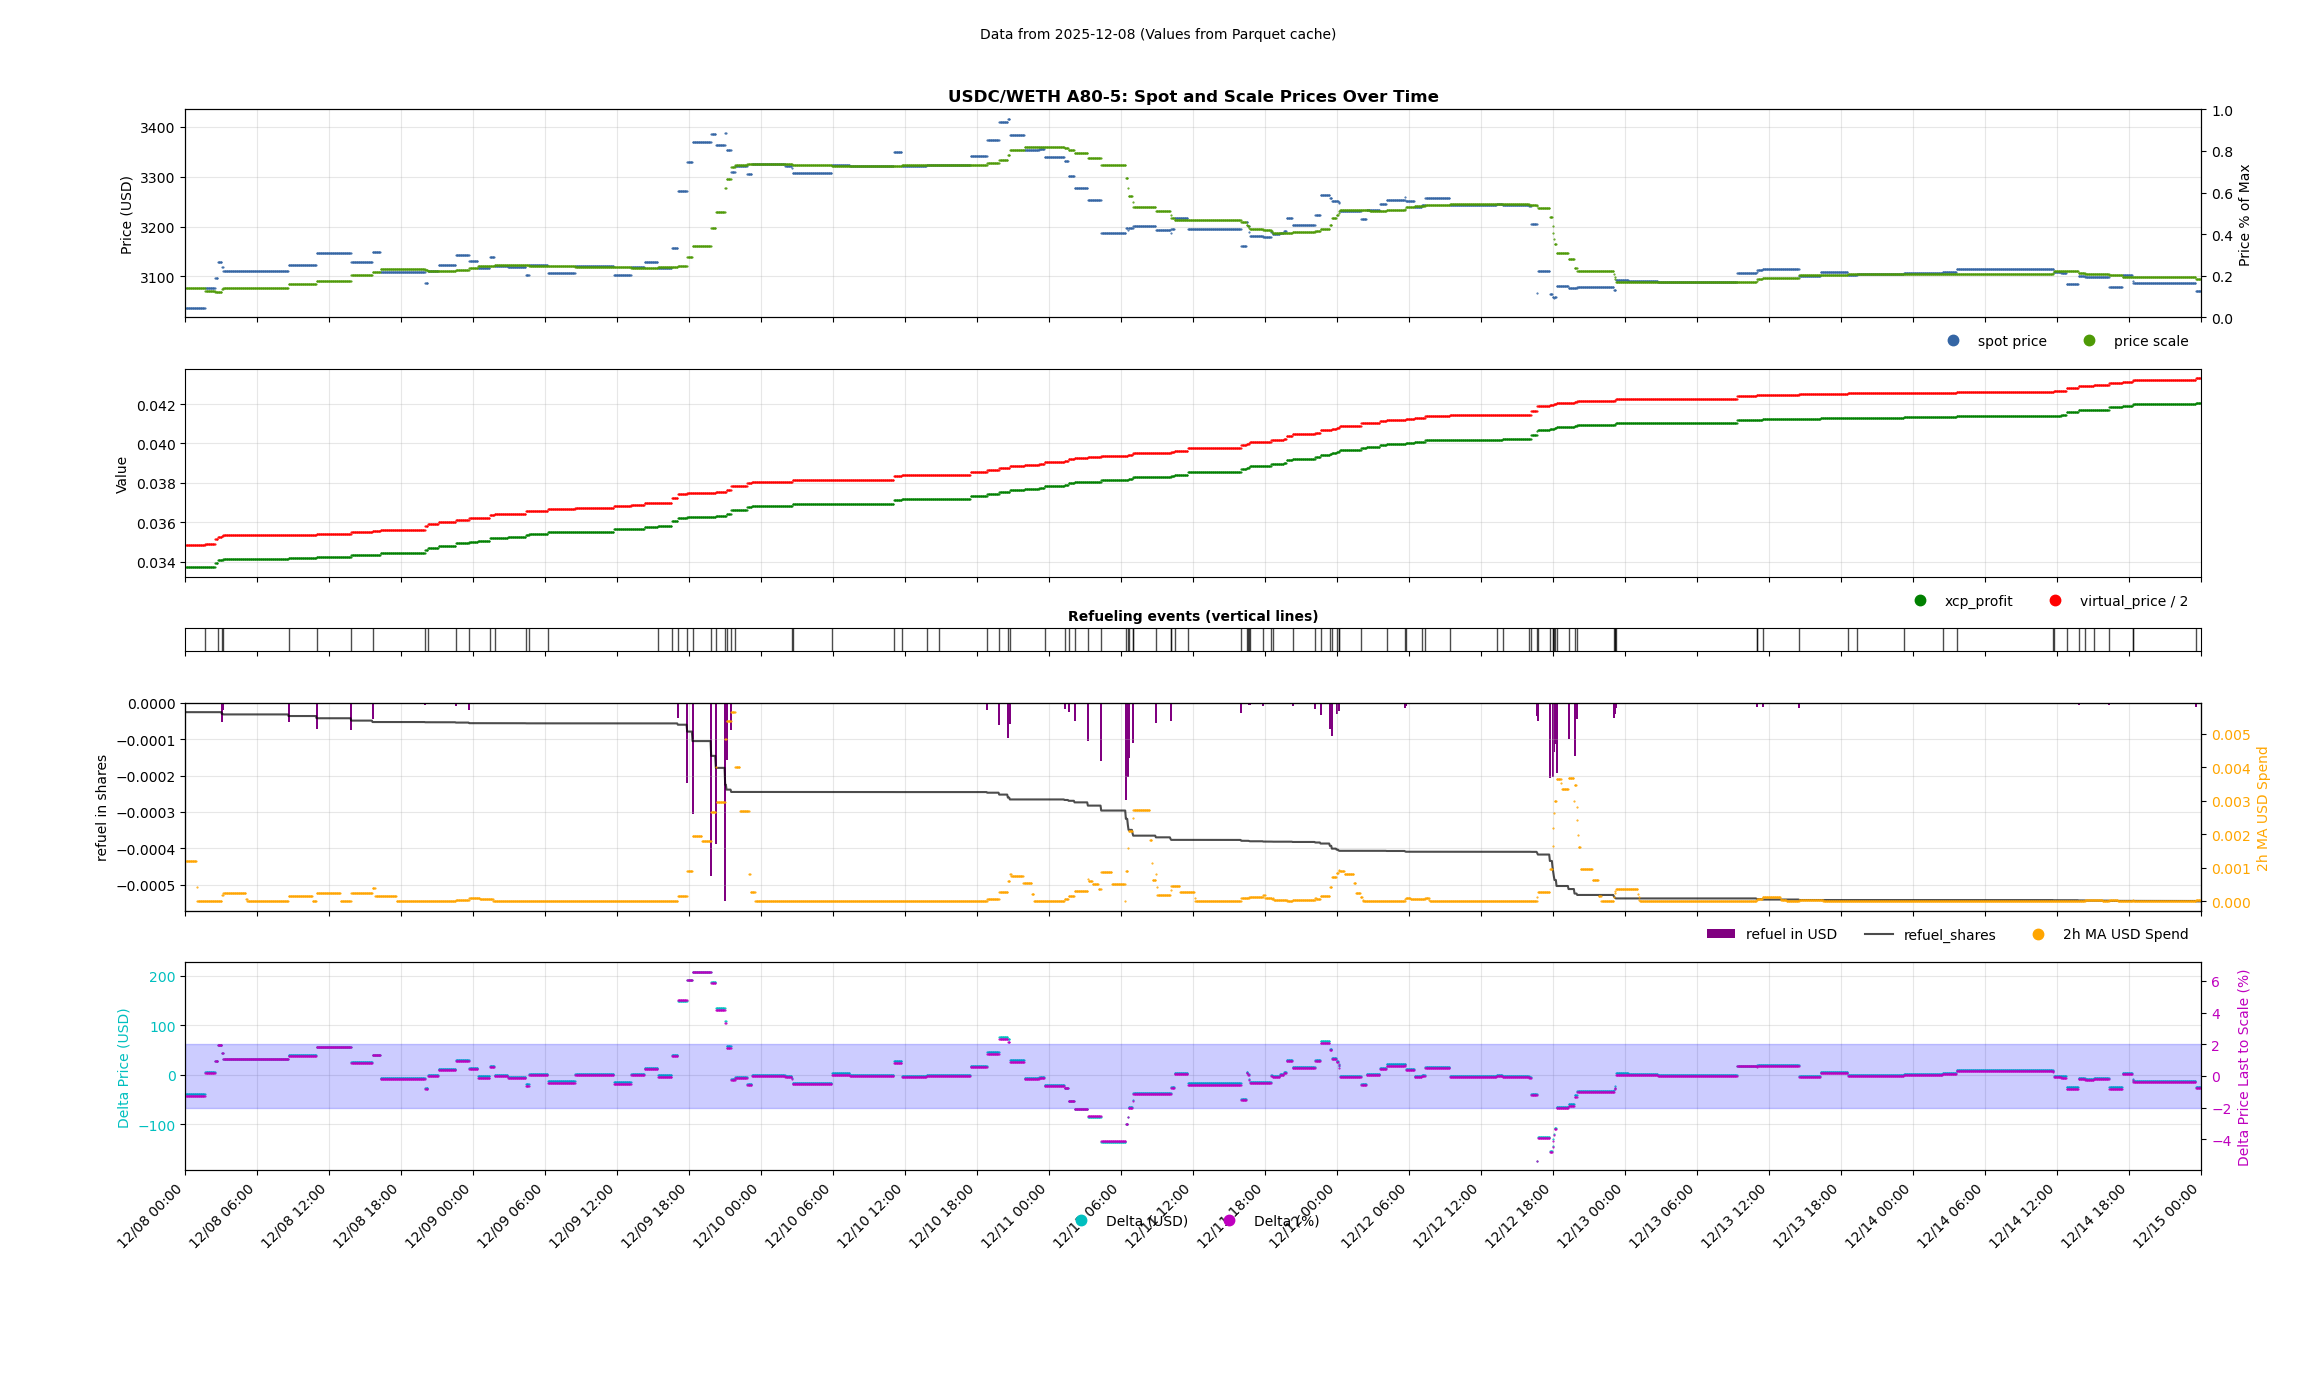Image resolution: width=2317 pixels, height=1377 pixels.
Task: Click the 12/08 00:00 x-axis tick label
Action: click(x=150, y=1216)
